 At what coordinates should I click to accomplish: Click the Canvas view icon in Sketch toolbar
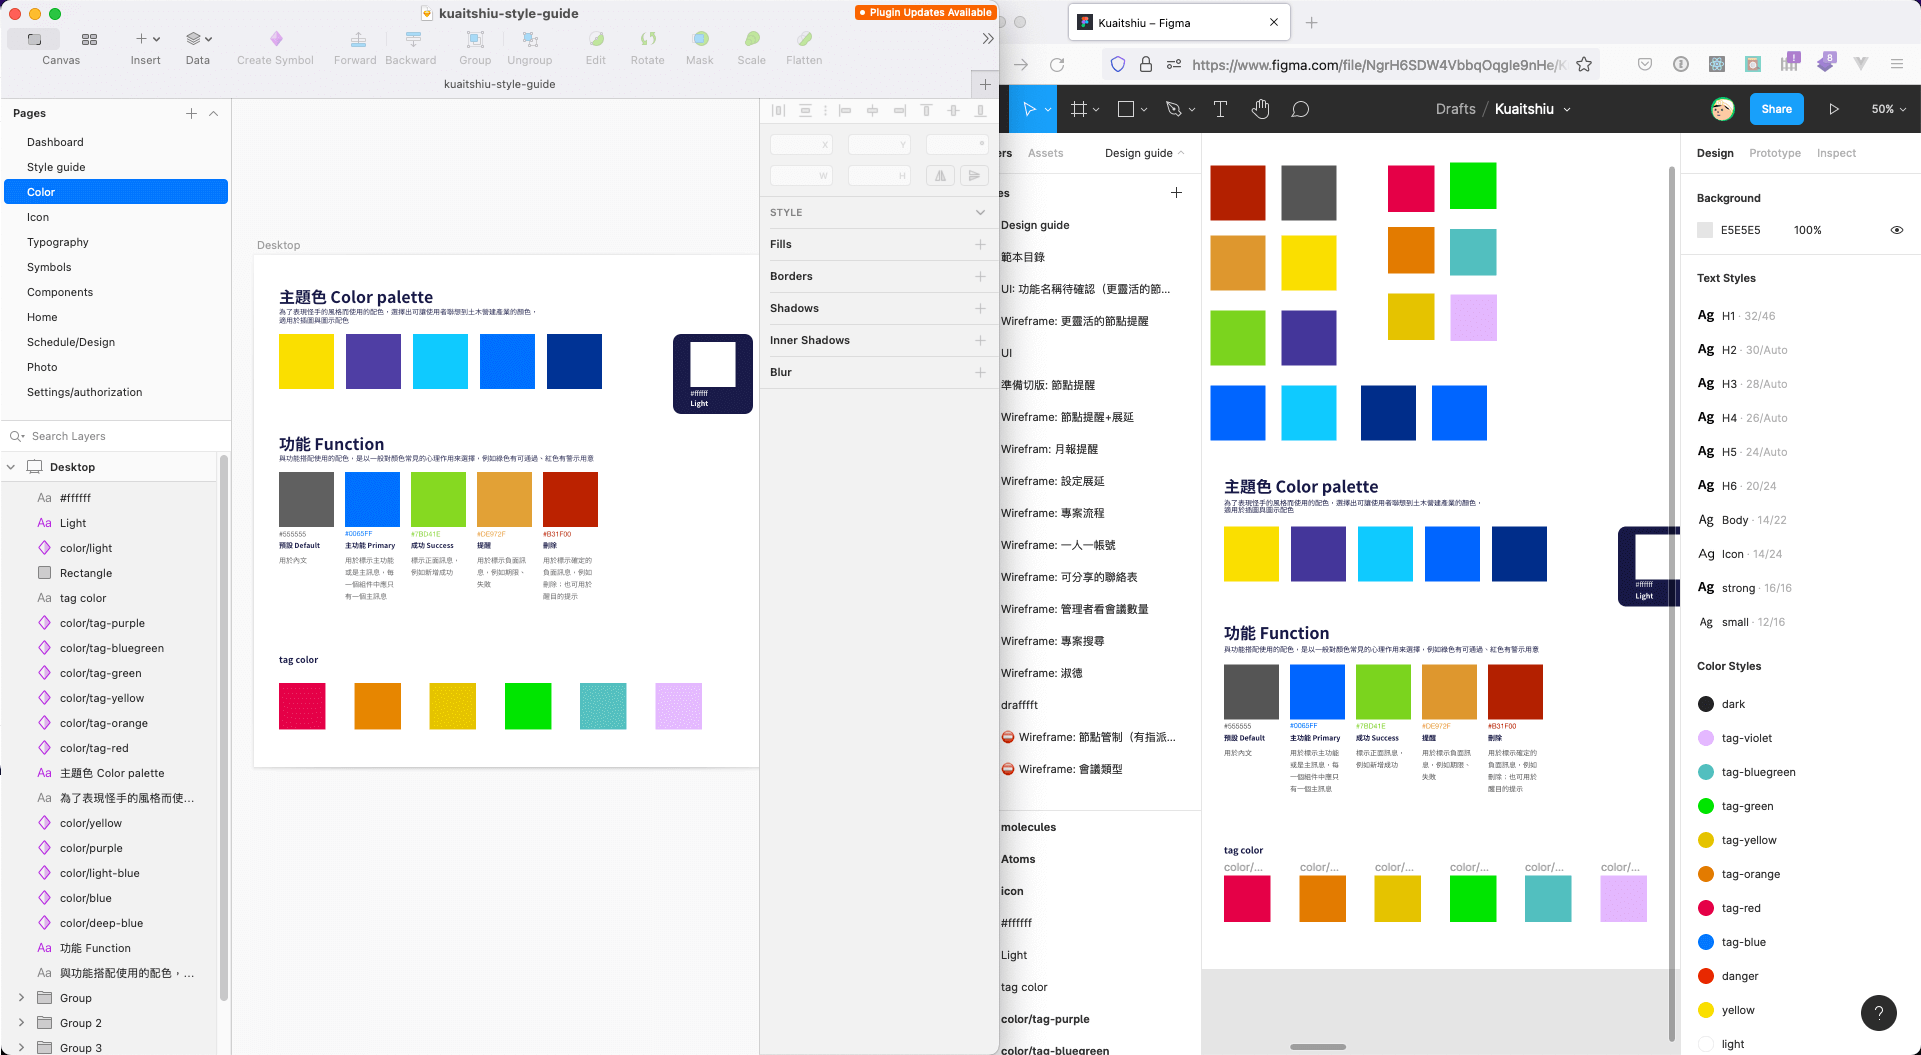pyautogui.click(x=34, y=39)
